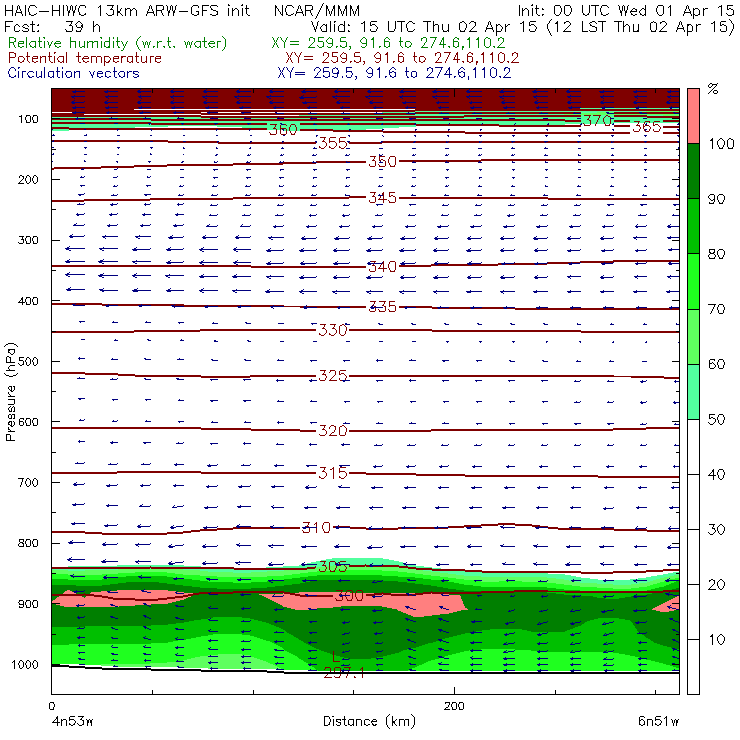The width and height of the screenshot is (740, 740).
Task: Click the 315 contour label
Action: click(333, 472)
